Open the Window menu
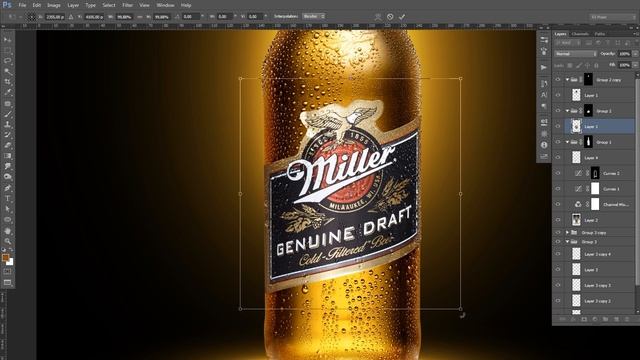This screenshot has height=360, width=640. coord(165,5)
